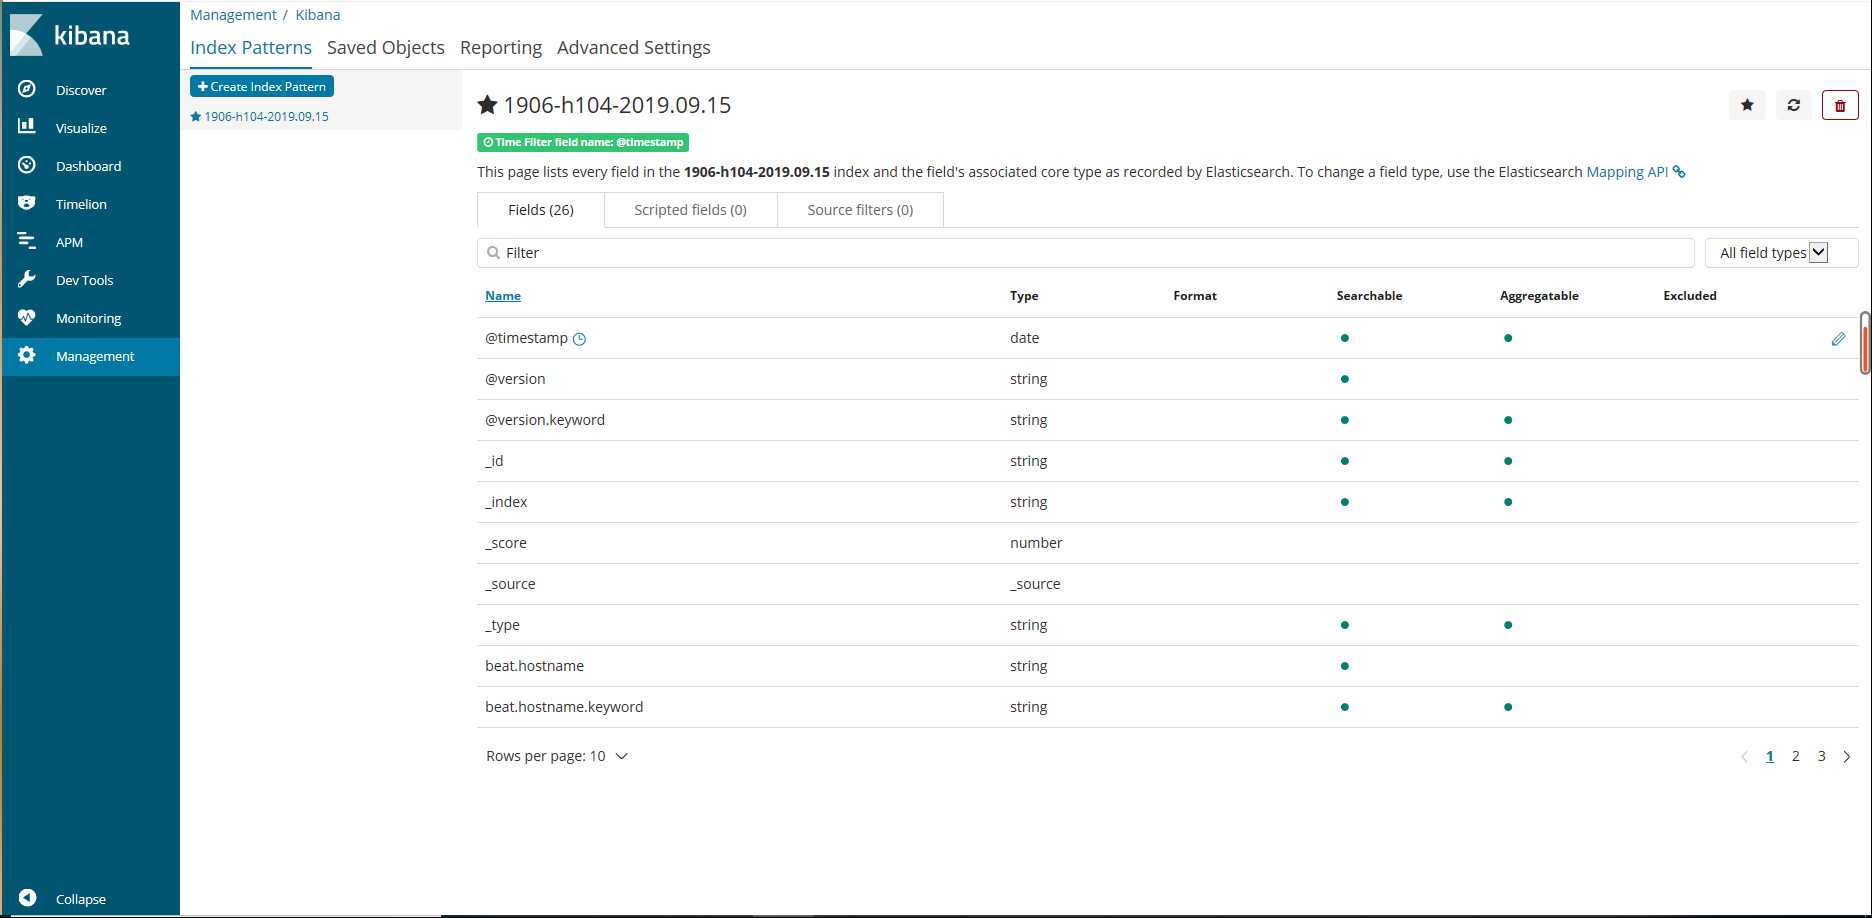Open Dev Tools menu item
Screen dimensions: 1872x918
pyautogui.click(x=84, y=280)
